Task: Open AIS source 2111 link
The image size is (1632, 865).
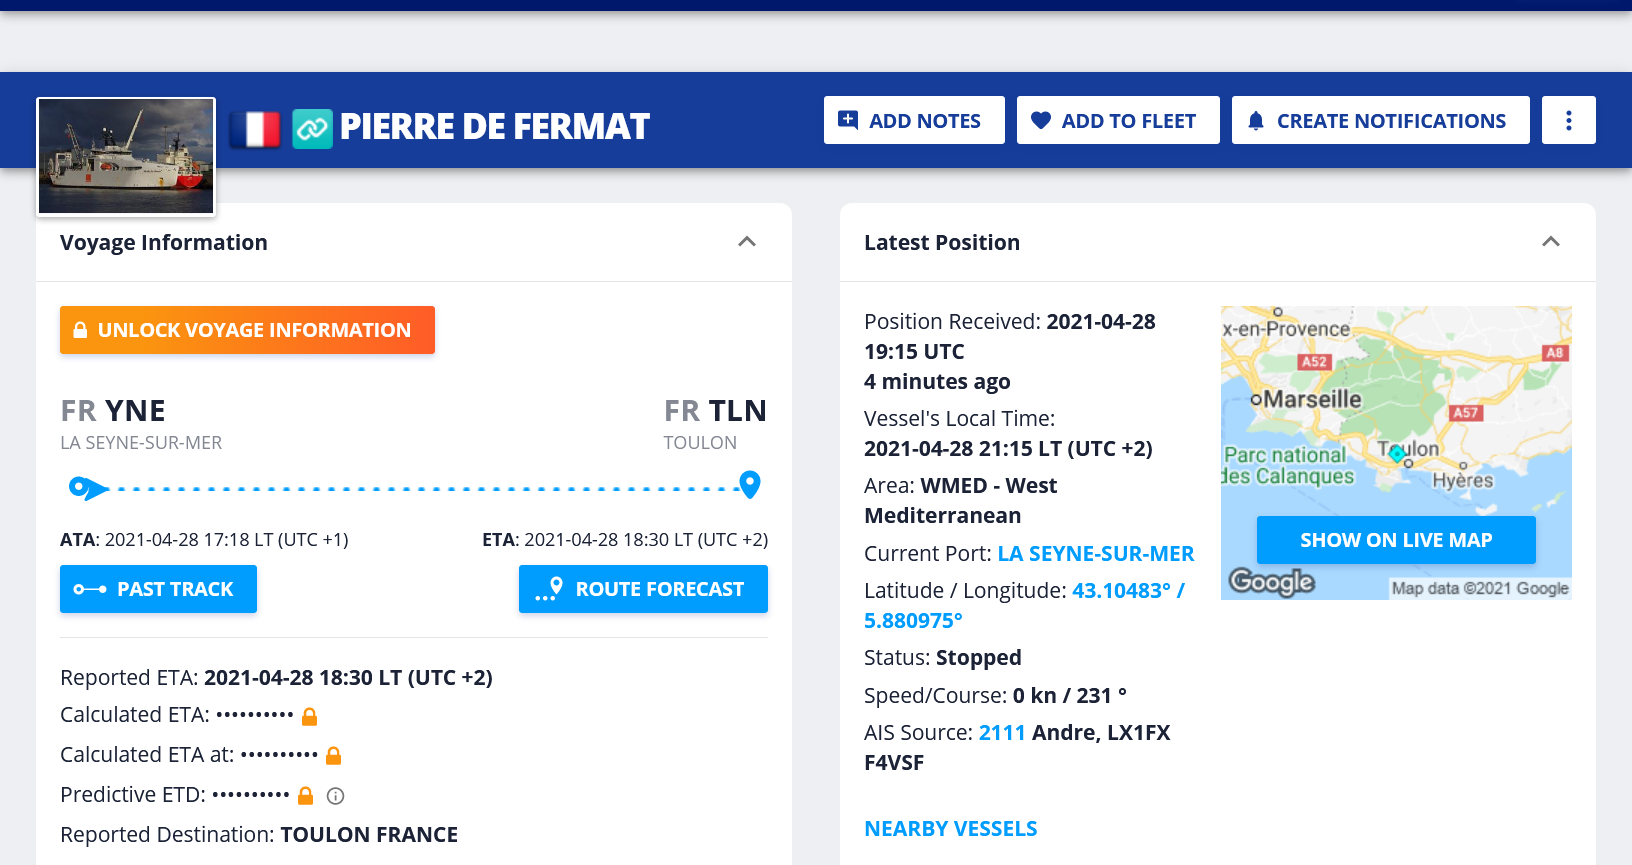Action: pyautogui.click(x=1002, y=732)
